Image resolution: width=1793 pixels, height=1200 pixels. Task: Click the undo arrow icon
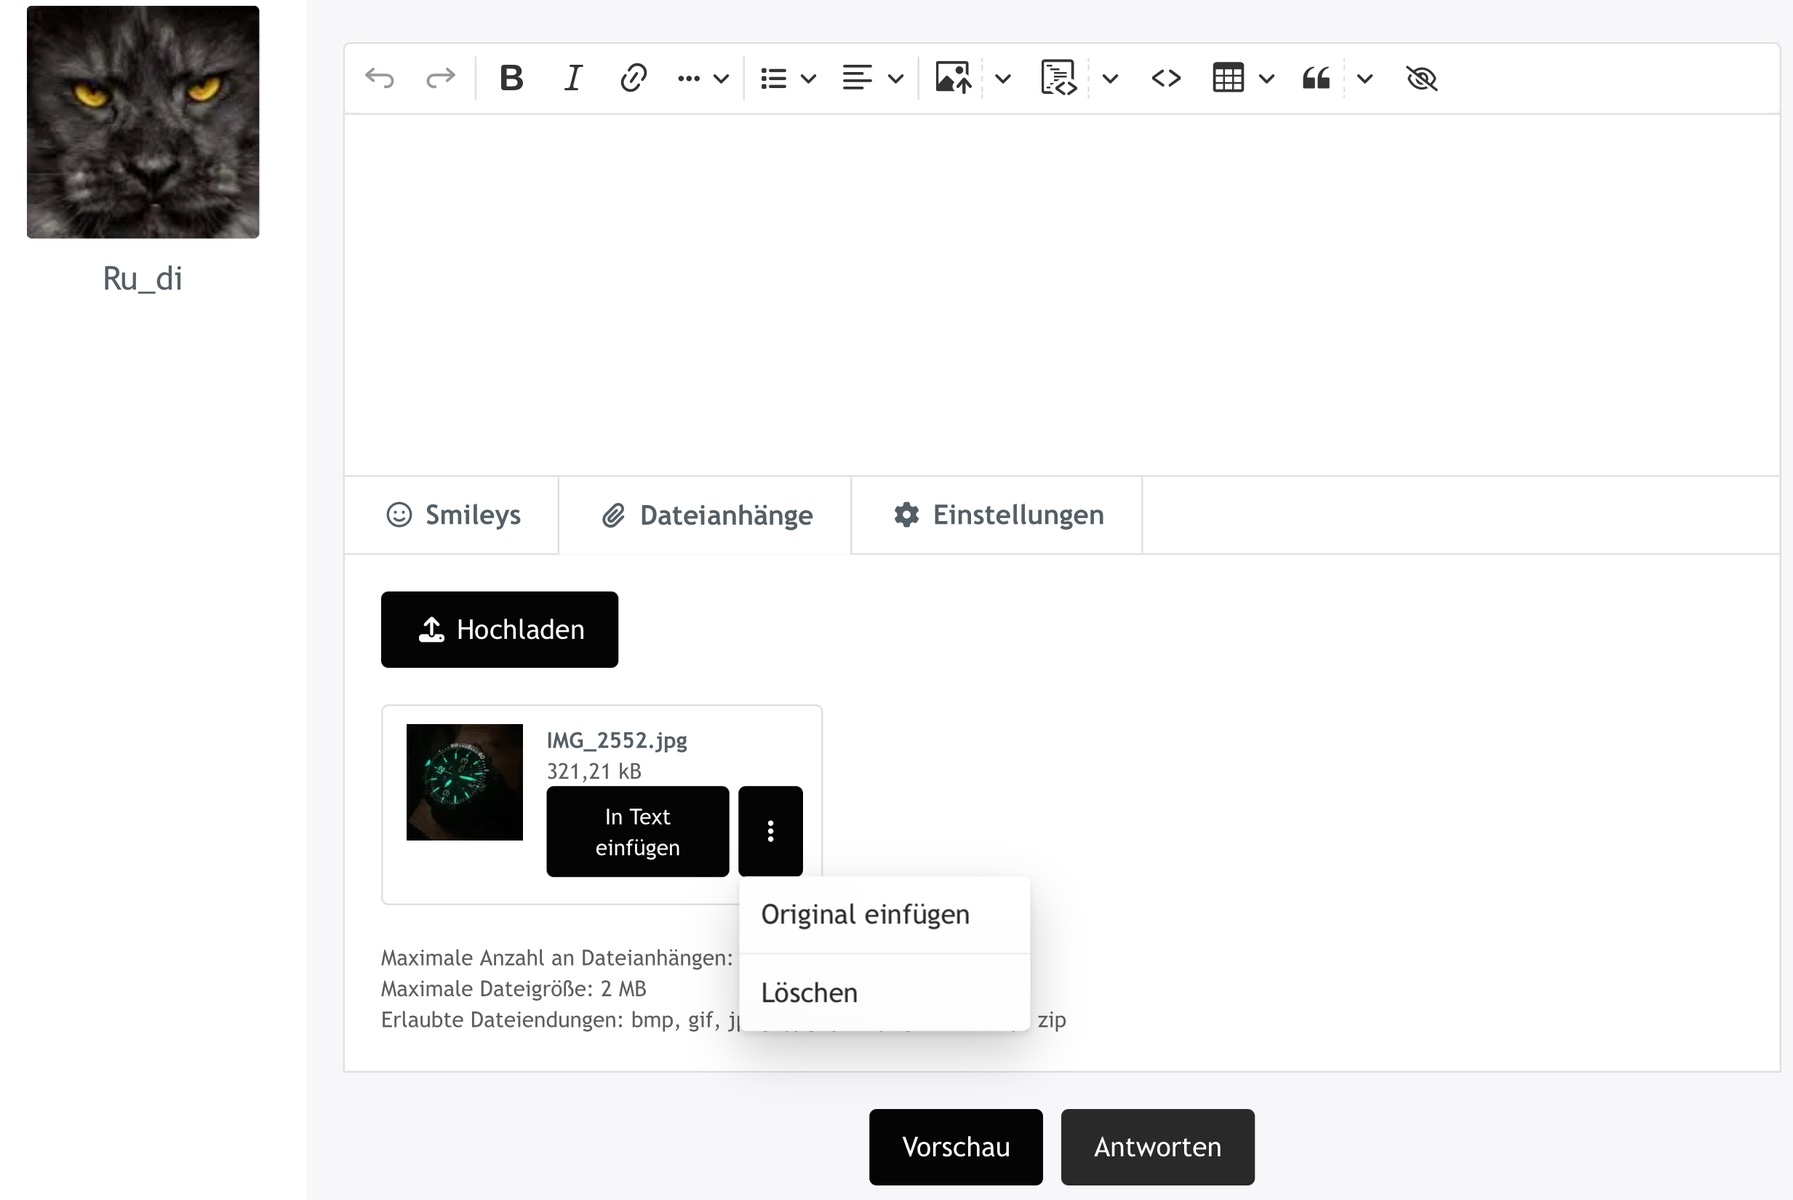tap(380, 78)
